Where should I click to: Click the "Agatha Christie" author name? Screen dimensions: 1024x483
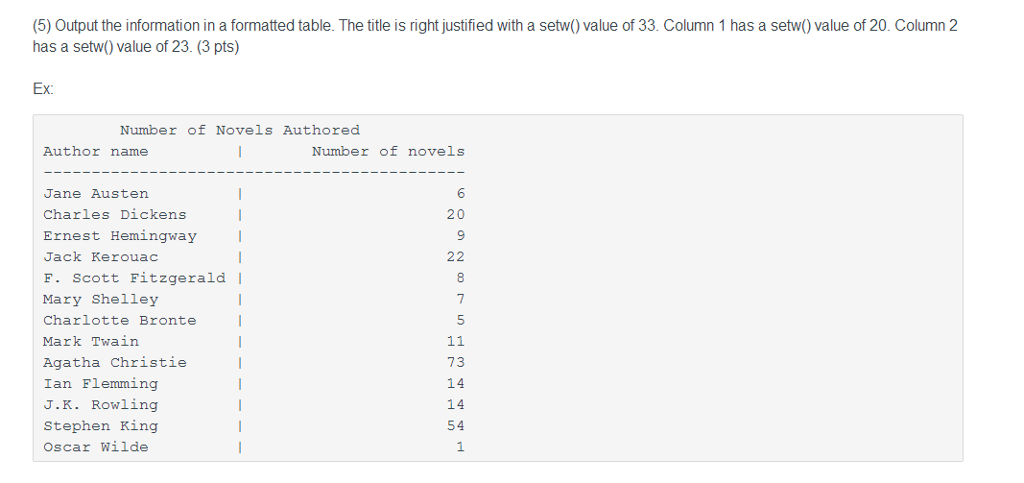[x=114, y=362]
